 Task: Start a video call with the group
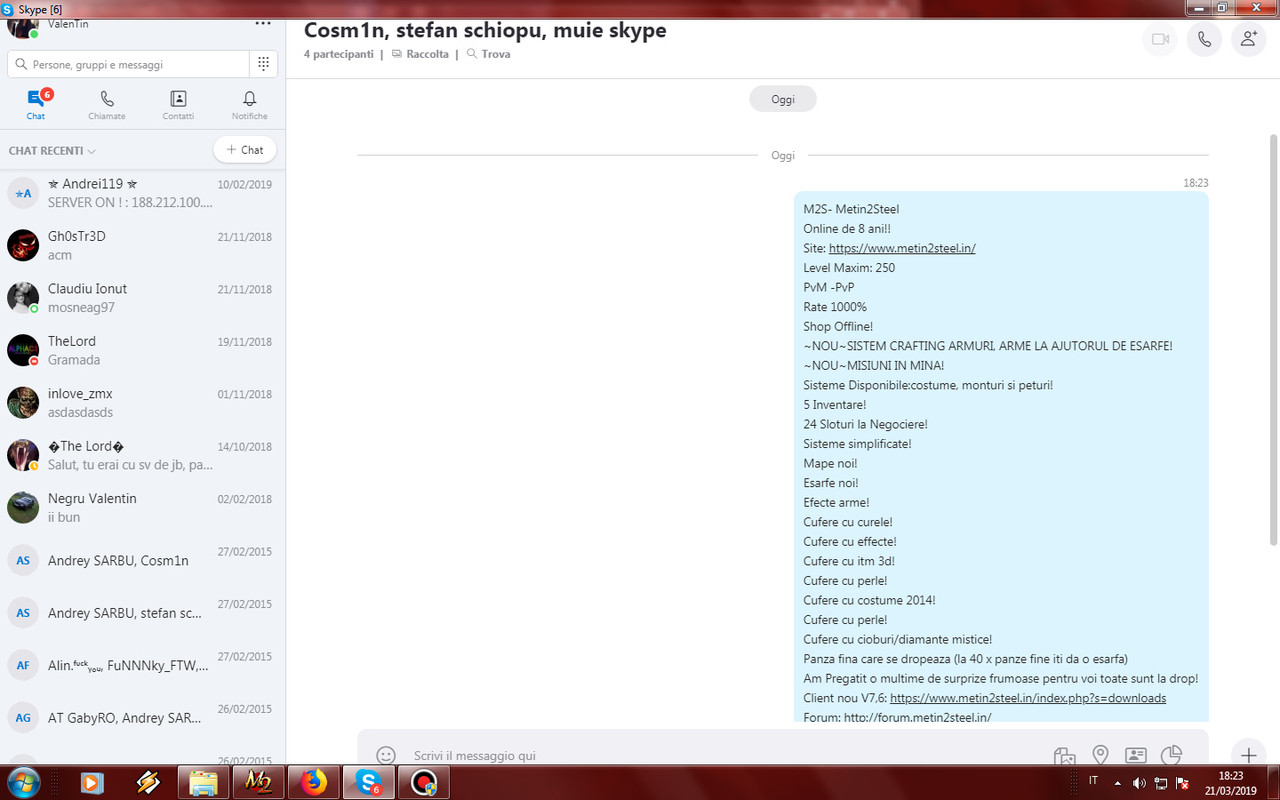(x=1160, y=39)
